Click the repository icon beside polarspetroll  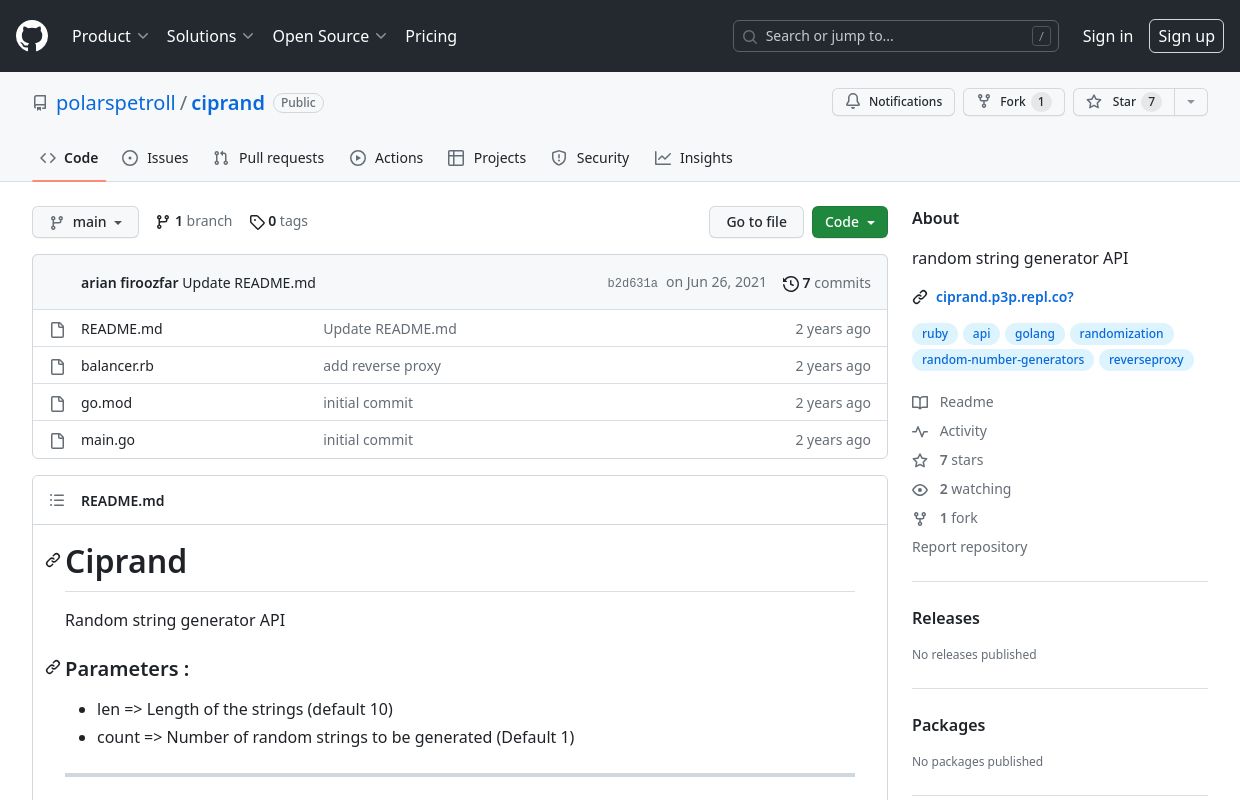(x=40, y=103)
